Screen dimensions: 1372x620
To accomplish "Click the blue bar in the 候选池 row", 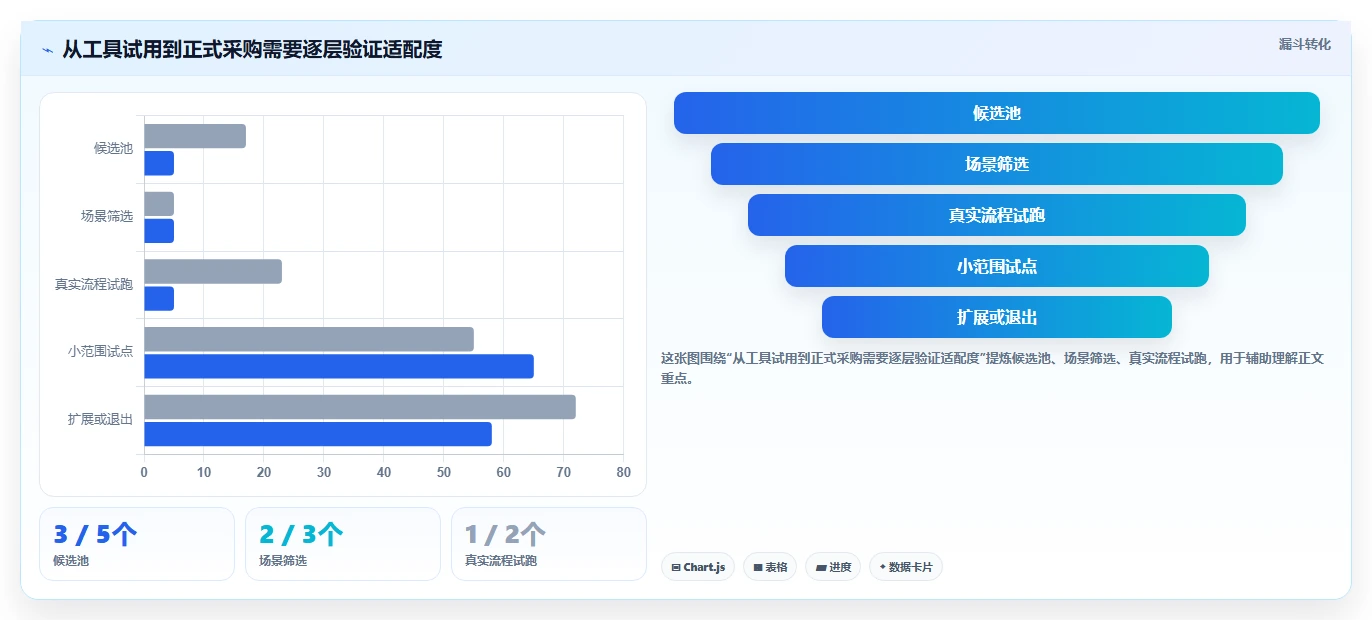I will coord(159,163).
